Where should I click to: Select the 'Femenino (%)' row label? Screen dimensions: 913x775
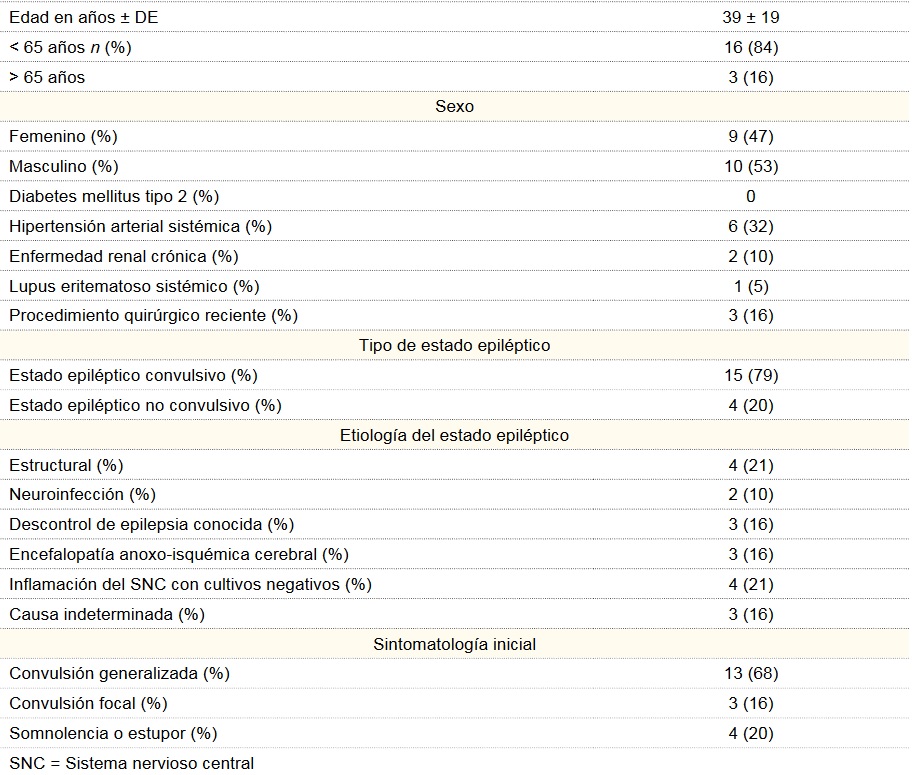coord(63,136)
